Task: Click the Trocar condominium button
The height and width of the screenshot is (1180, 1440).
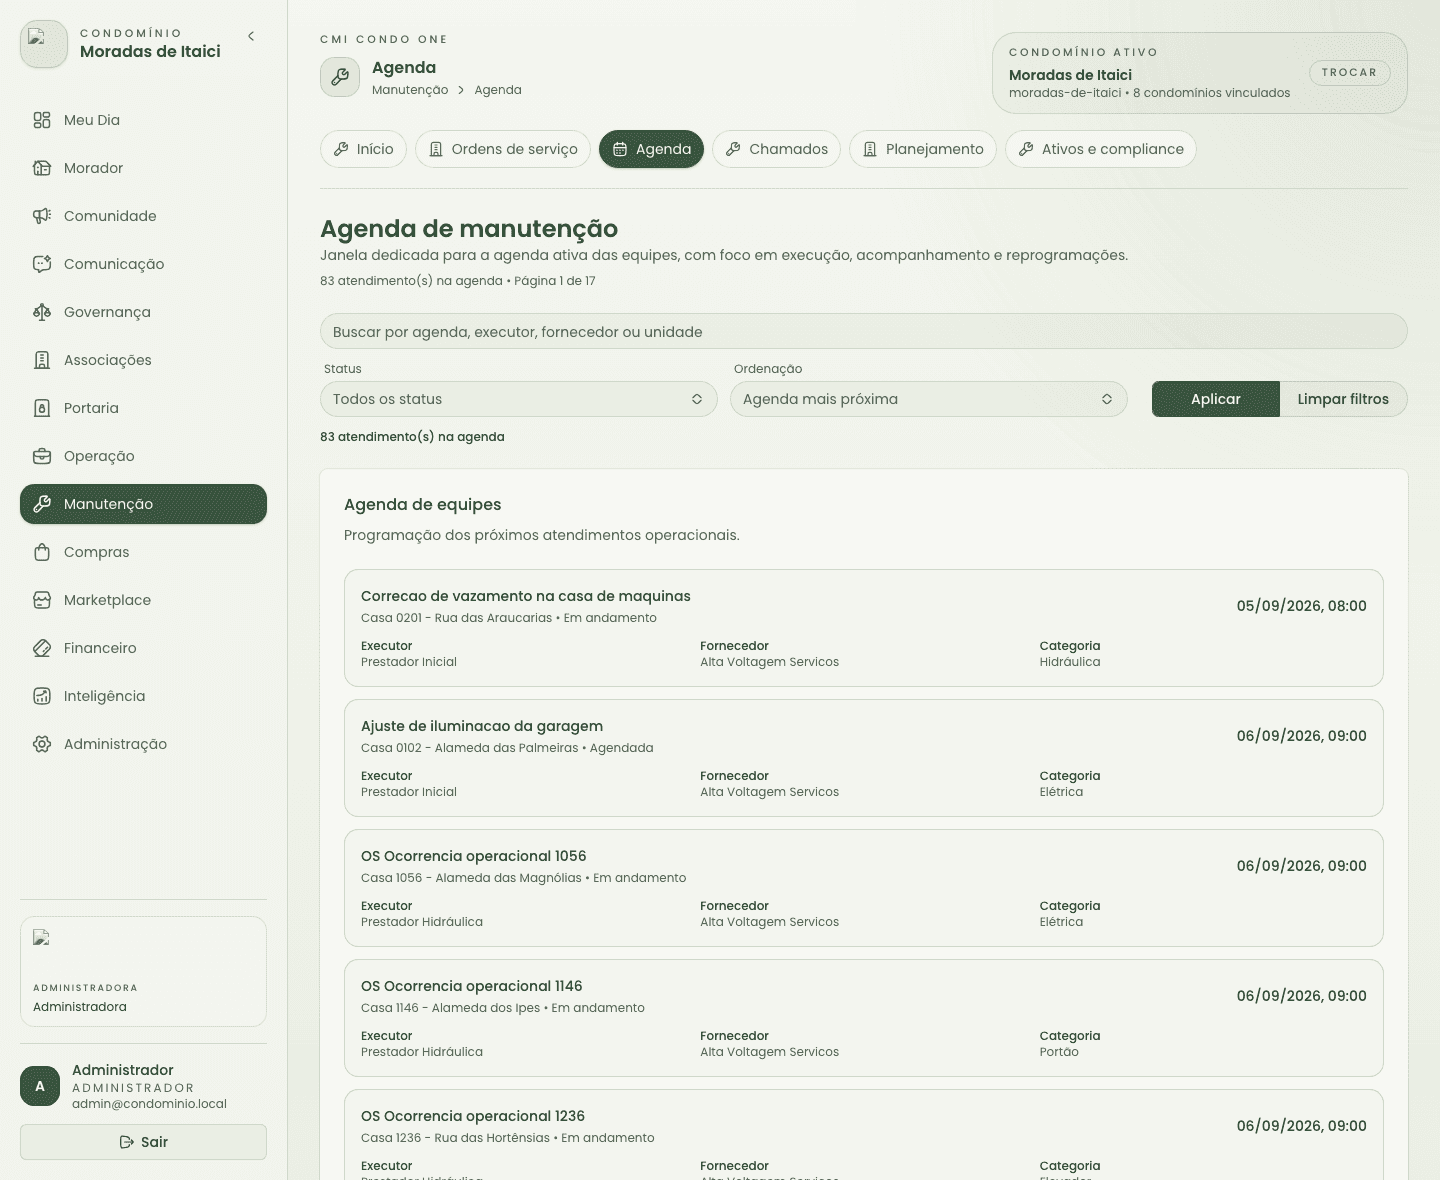Action: (x=1350, y=72)
